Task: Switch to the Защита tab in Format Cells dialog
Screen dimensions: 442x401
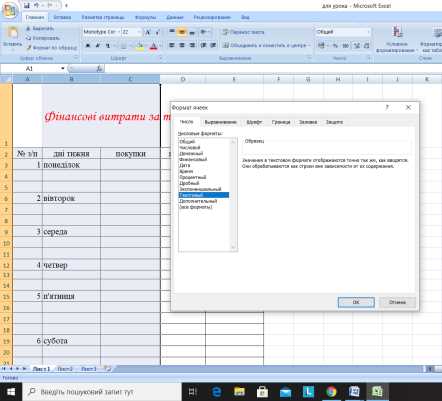Action: coord(334,122)
